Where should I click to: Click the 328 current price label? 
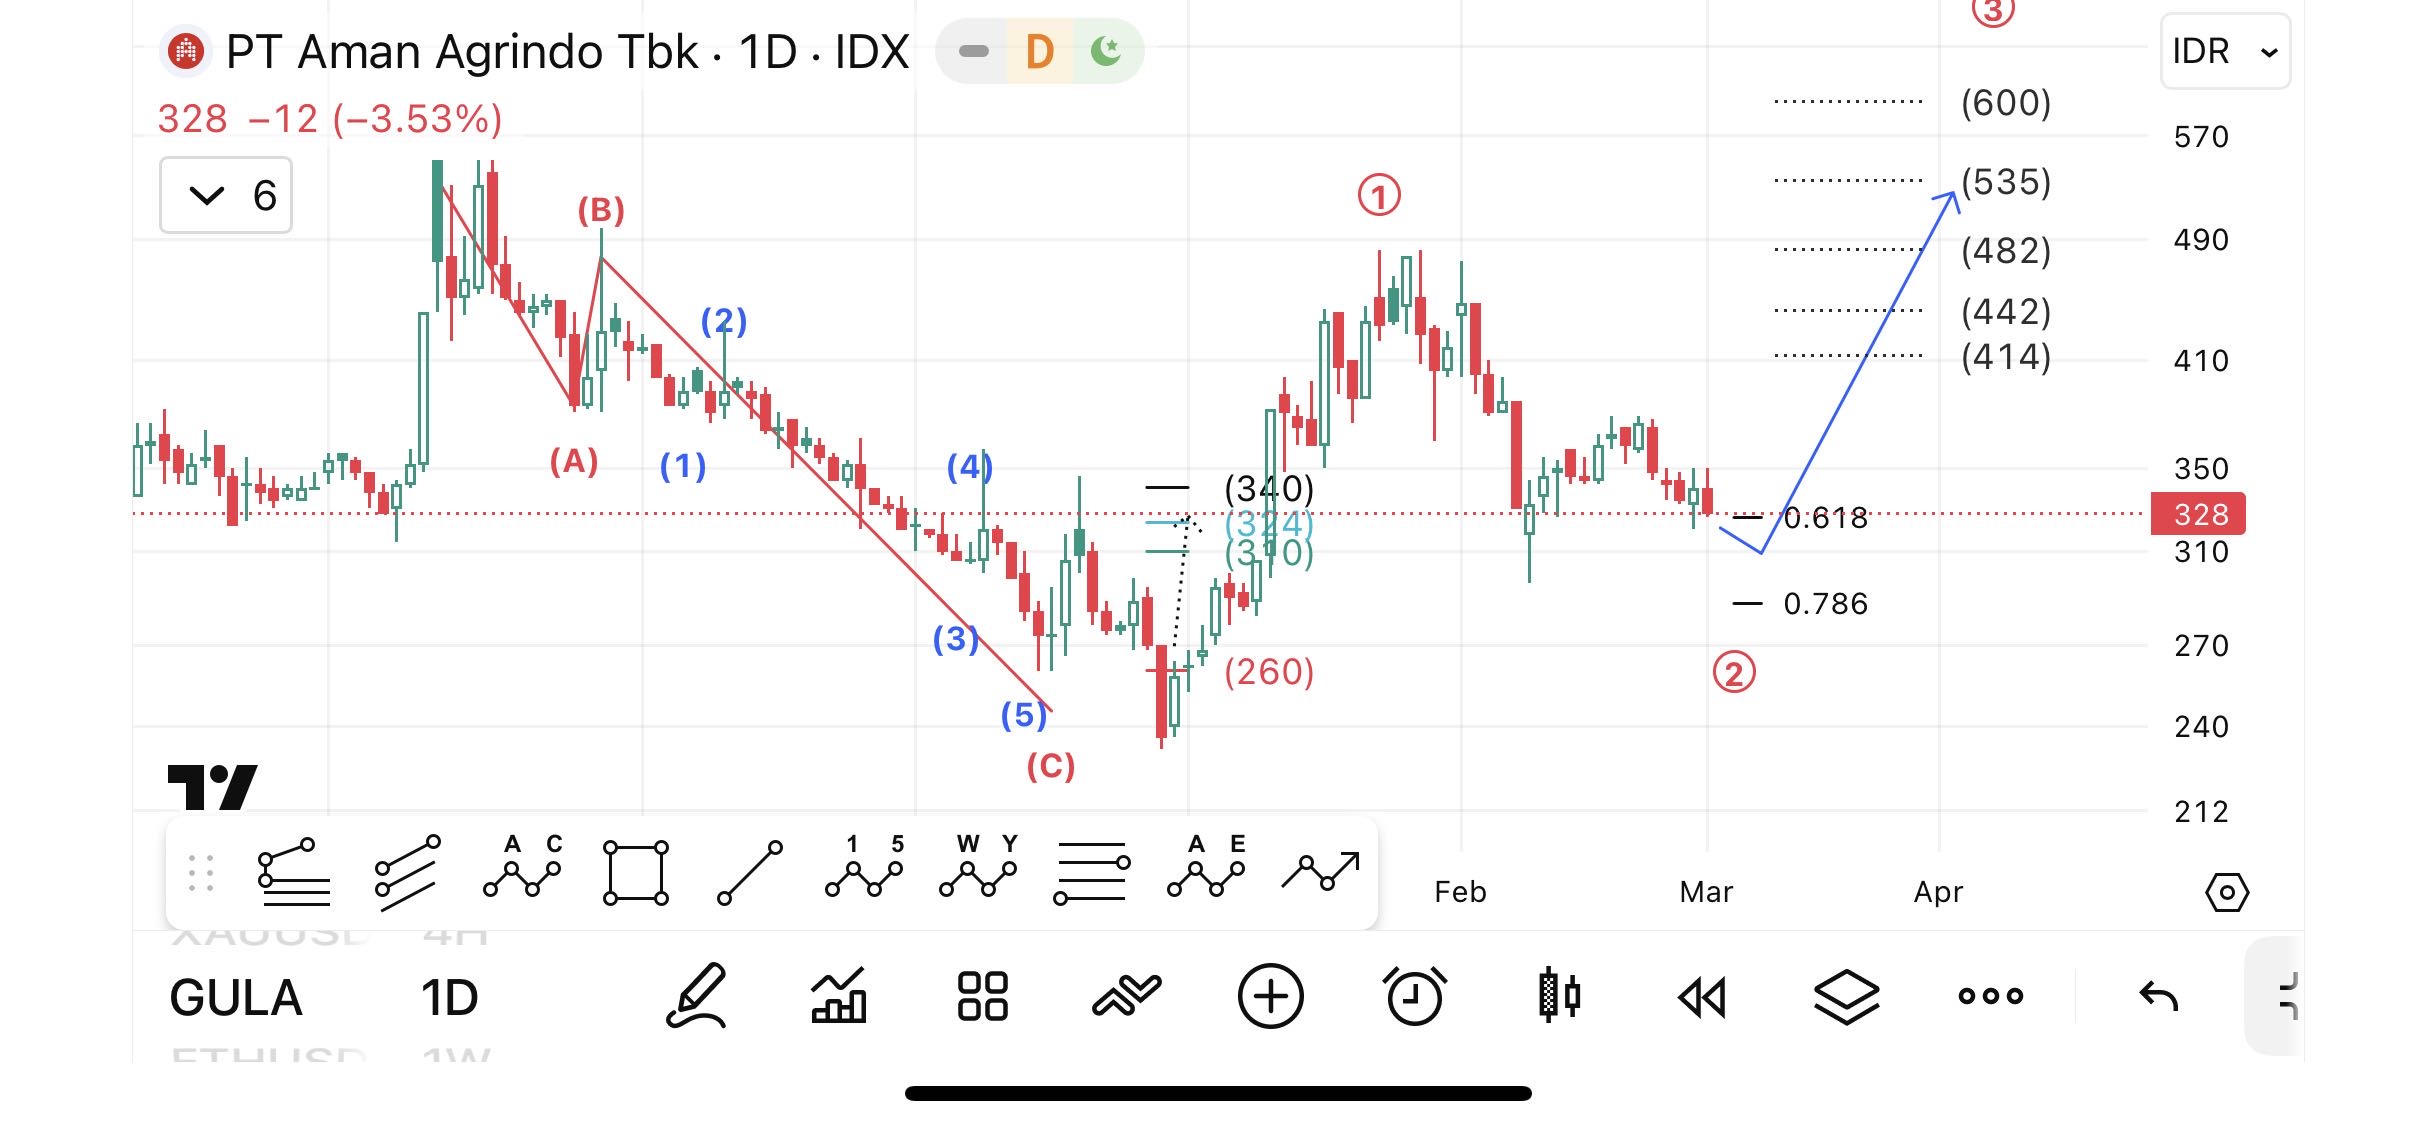(2198, 514)
